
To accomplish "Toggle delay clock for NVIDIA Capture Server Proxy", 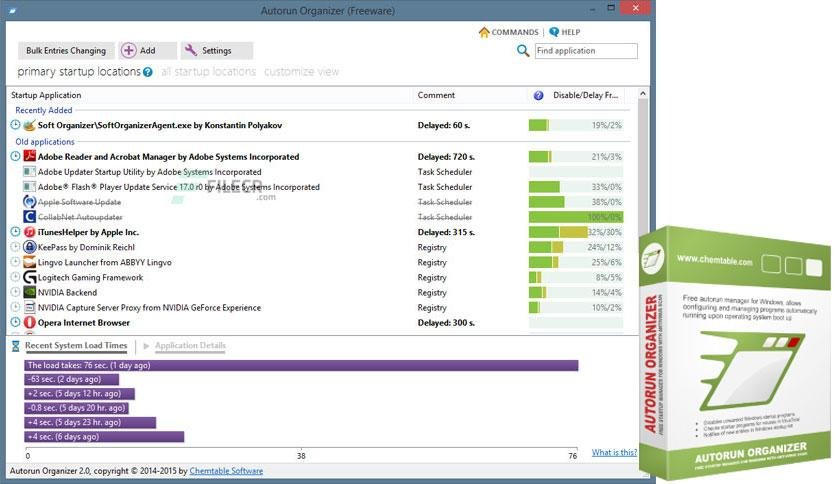I will (15, 307).
